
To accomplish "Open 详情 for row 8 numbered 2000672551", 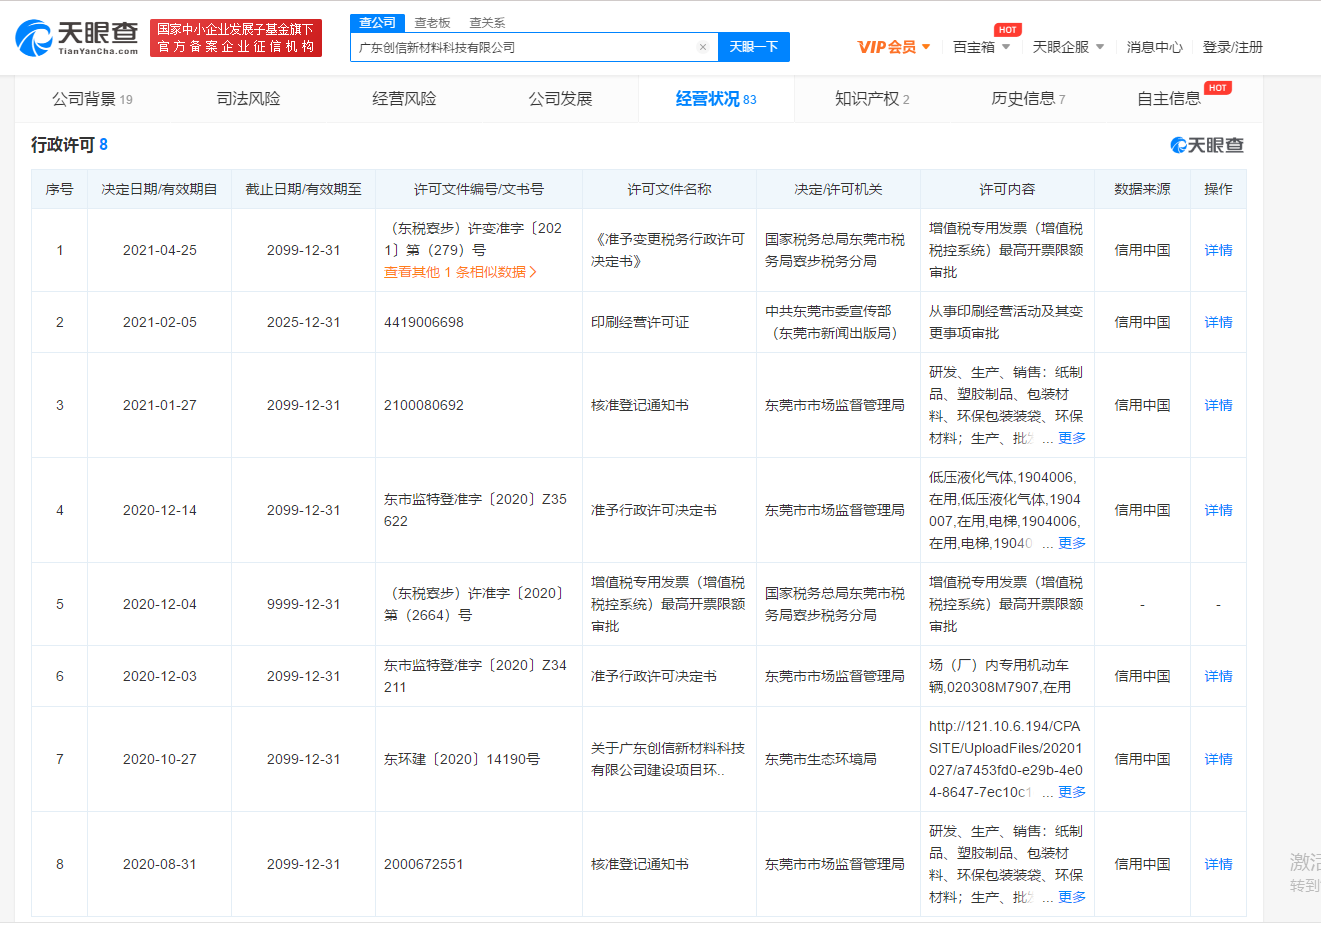I will click(x=1218, y=864).
